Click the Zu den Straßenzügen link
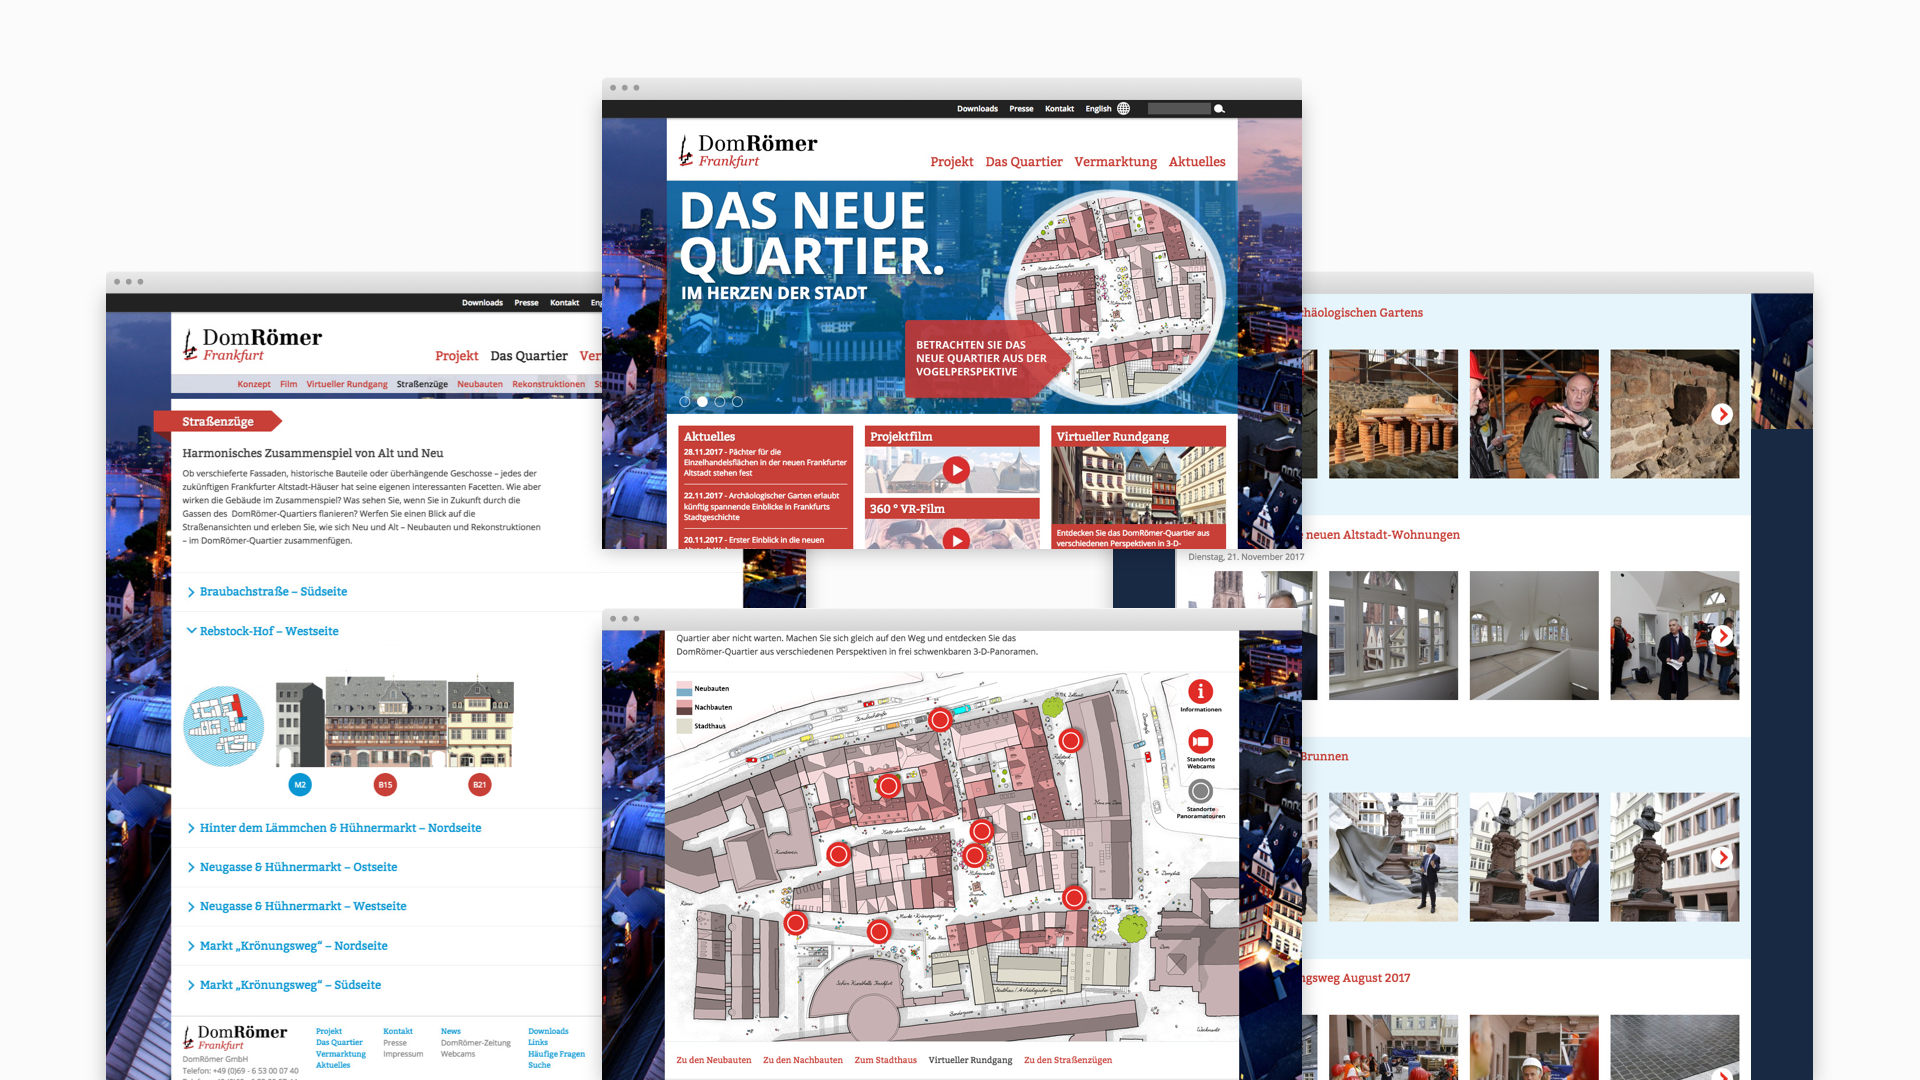The image size is (1920, 1080). (1067, 1060)
